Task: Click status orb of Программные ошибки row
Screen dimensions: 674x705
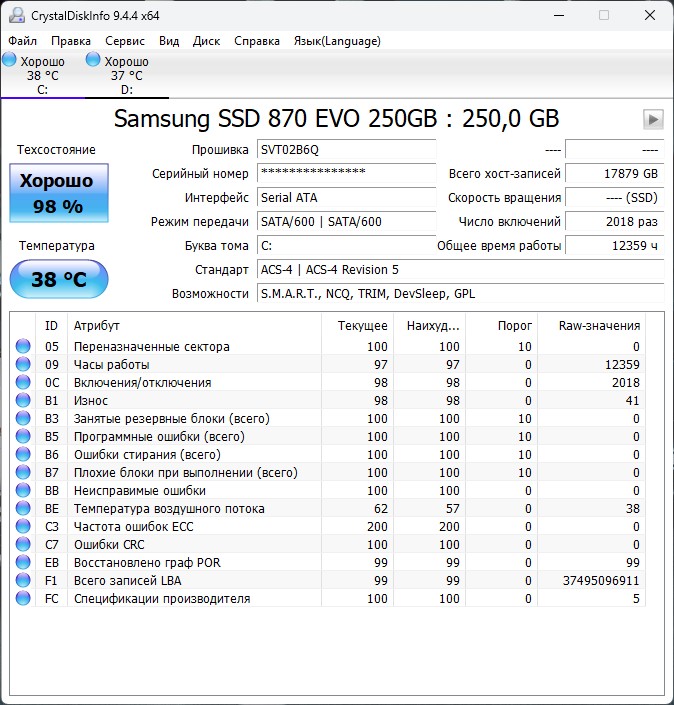Action: point(23,436)
